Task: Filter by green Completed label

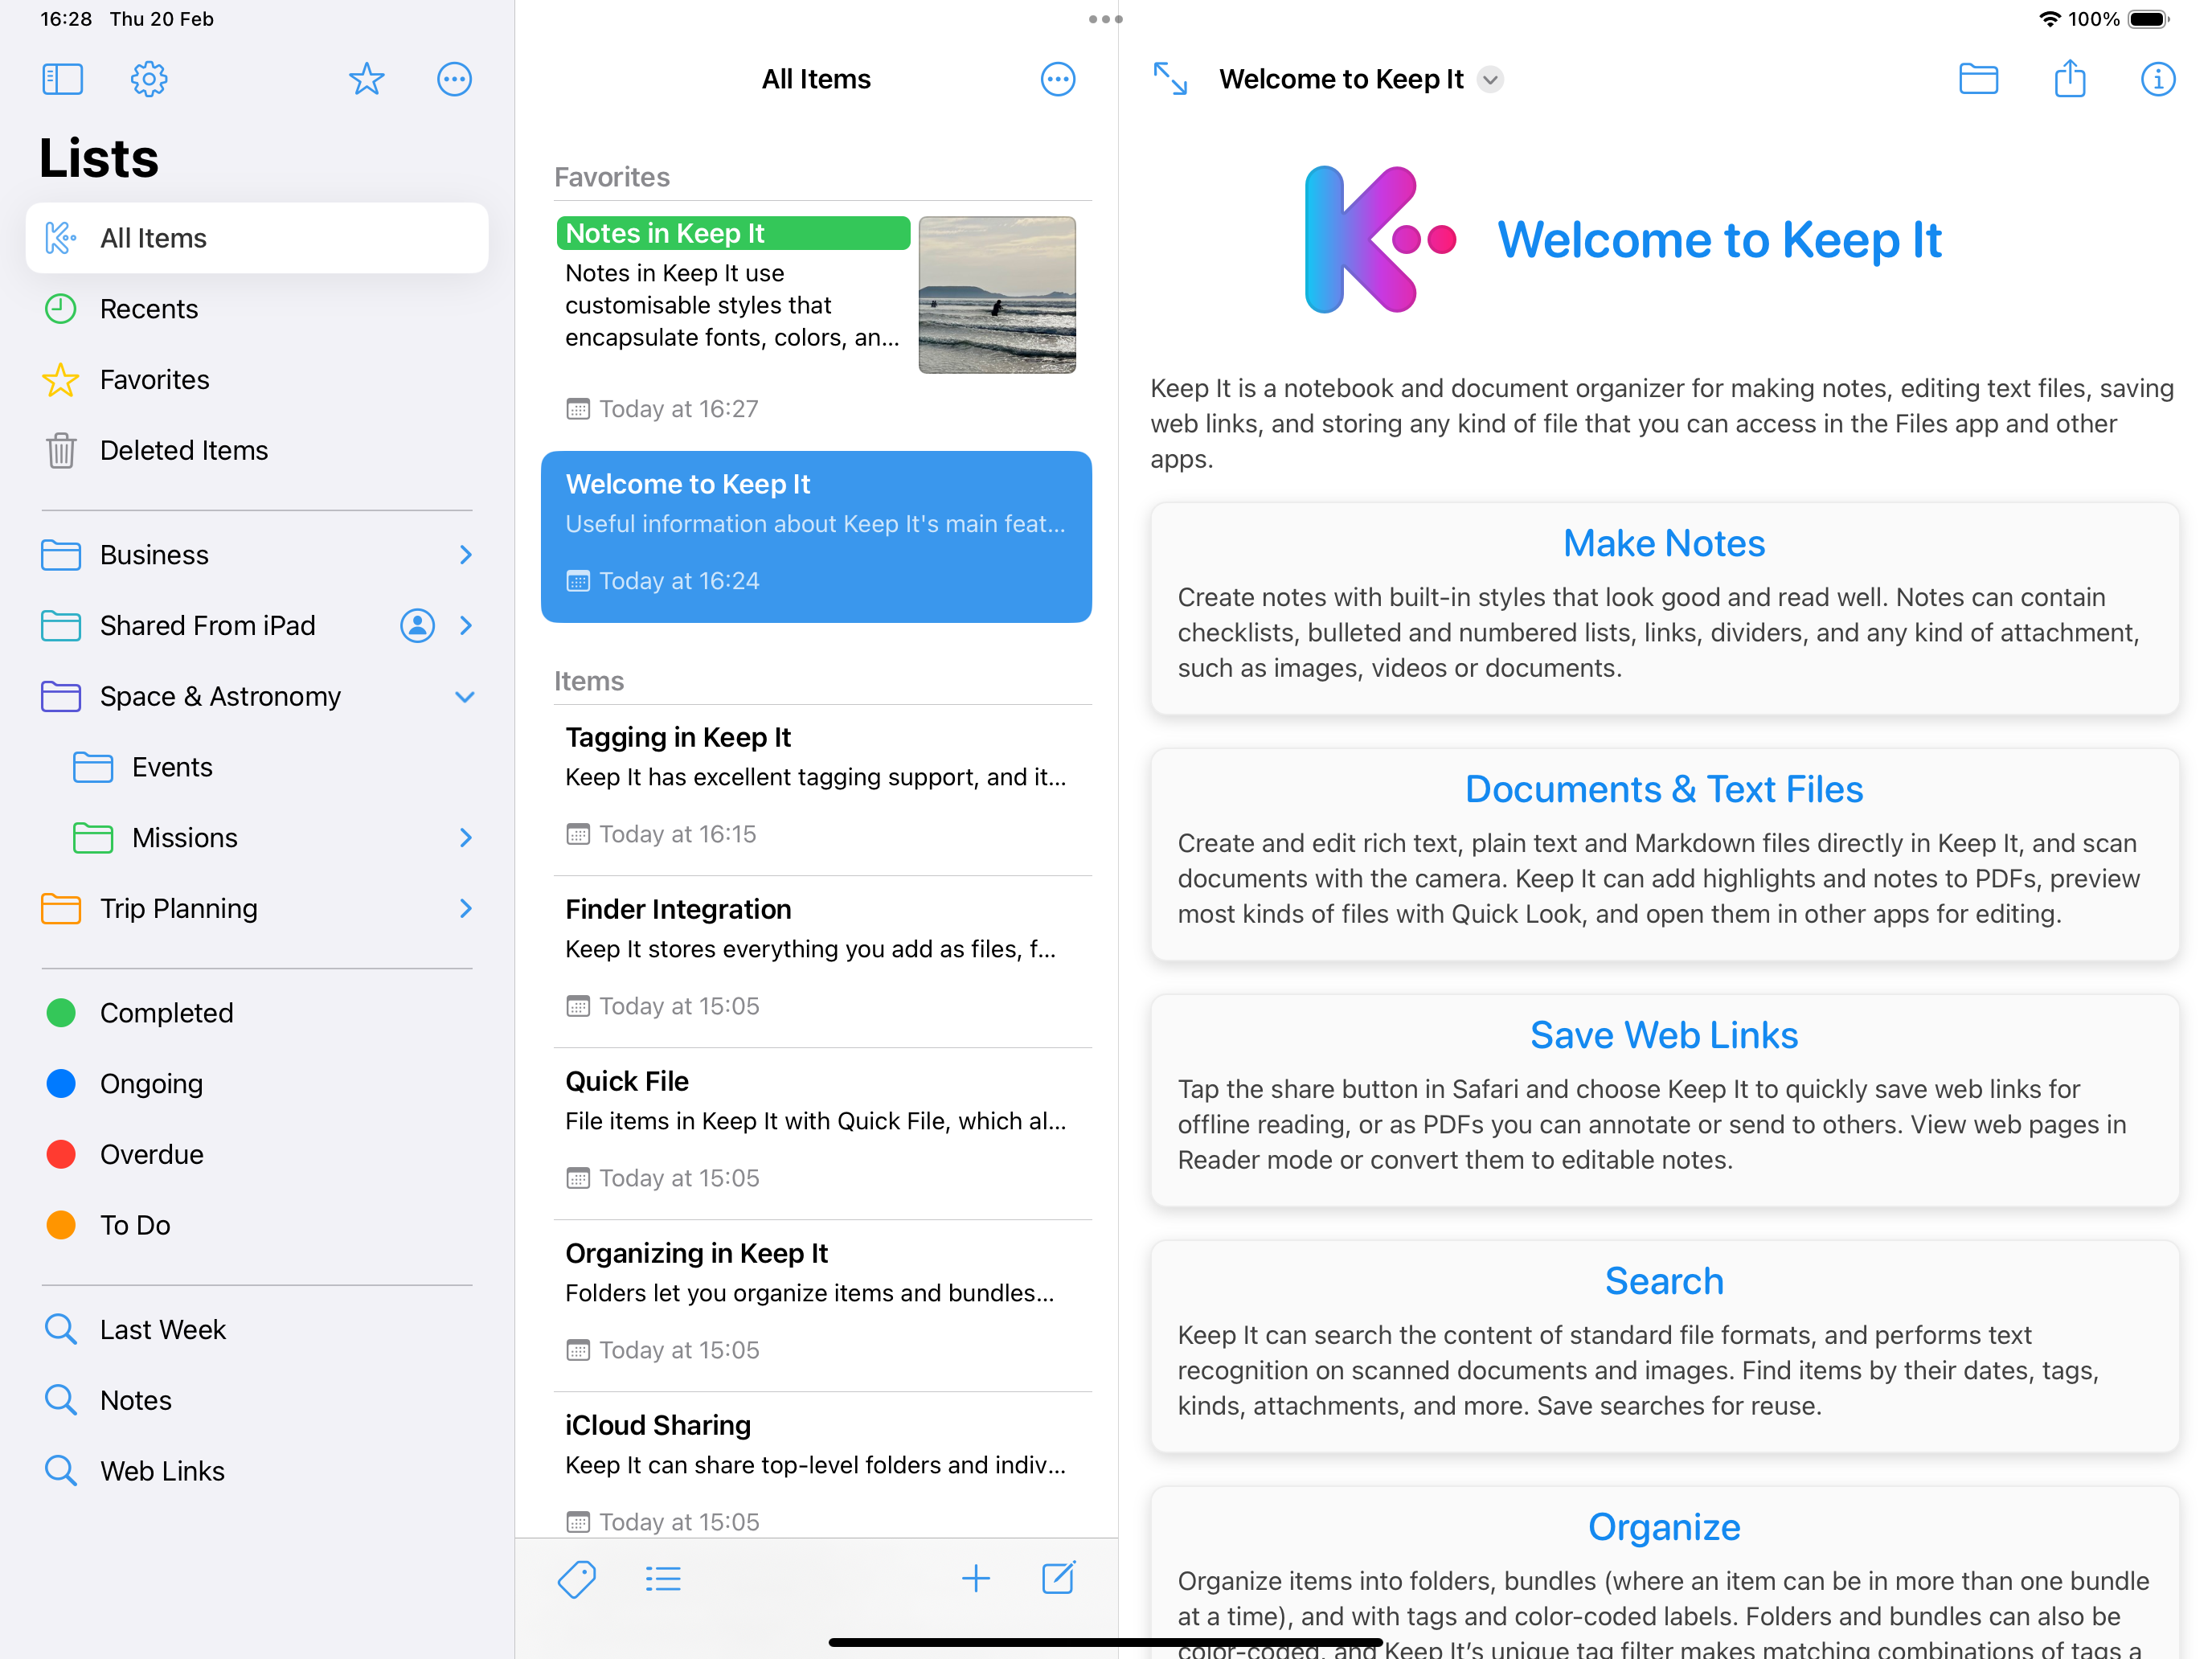Action: [x=257, y=1013]
